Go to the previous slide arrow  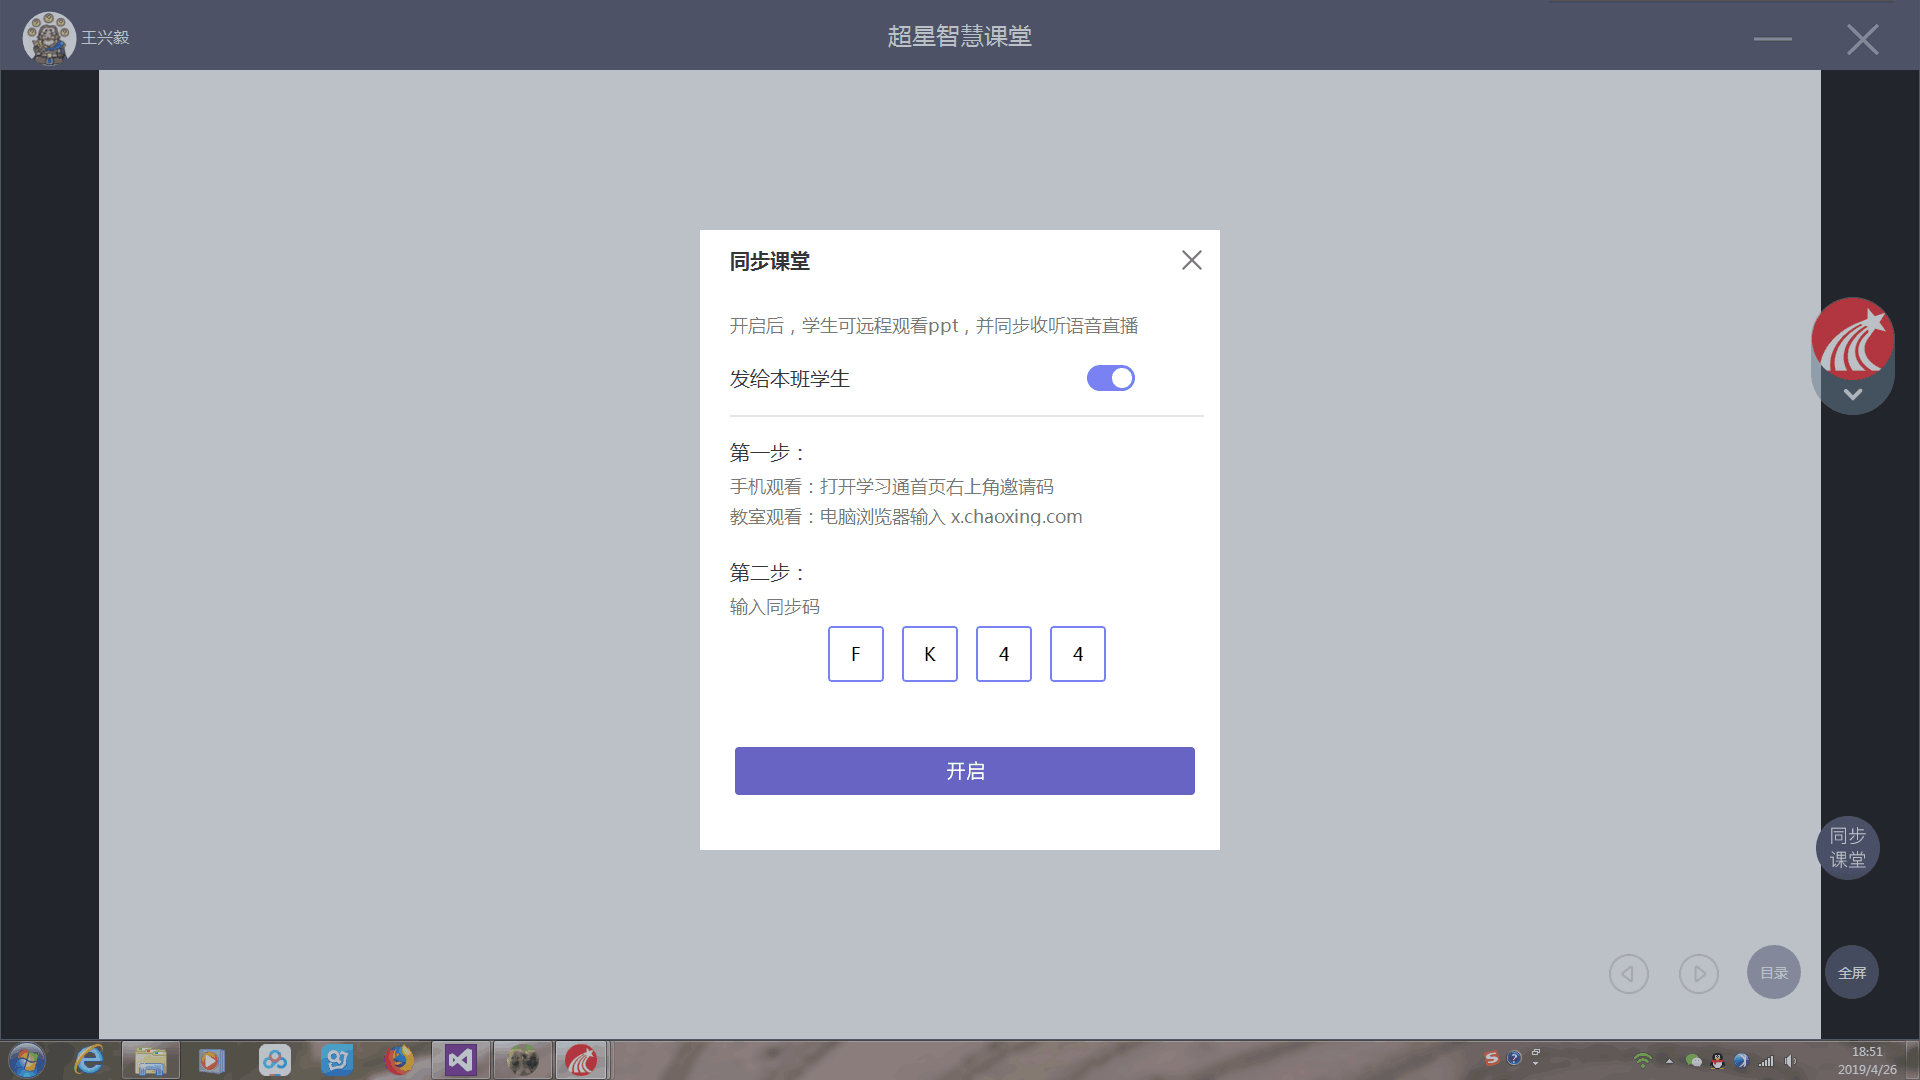click(x=1628, y=973)
